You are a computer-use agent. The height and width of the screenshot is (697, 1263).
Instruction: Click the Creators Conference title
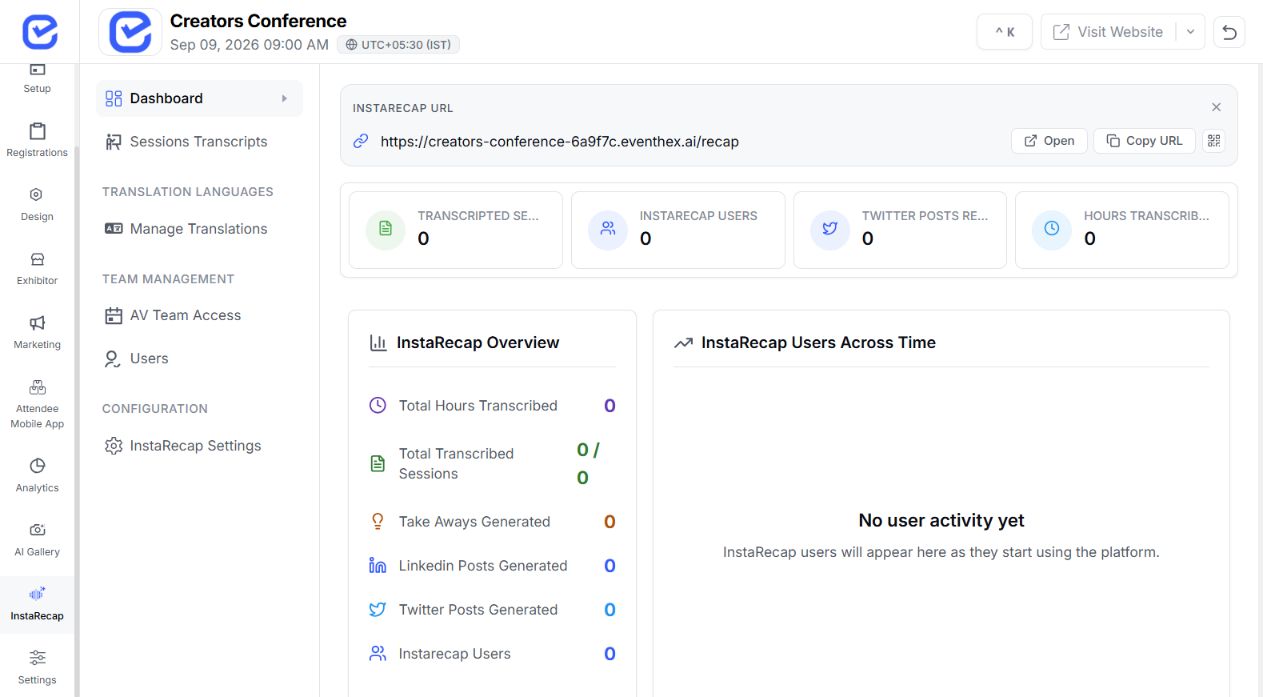click(x=258, y=21)
